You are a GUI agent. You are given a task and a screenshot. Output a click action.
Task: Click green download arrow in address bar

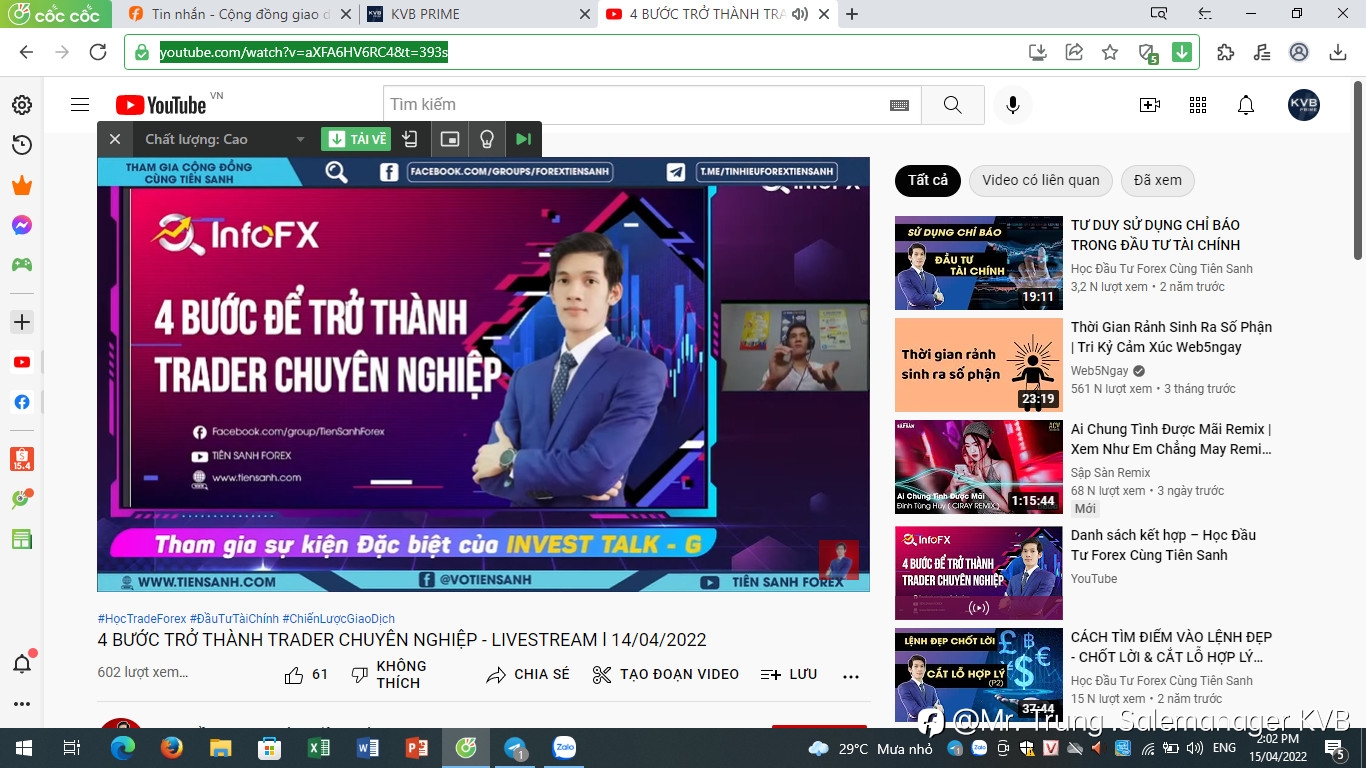click(x=1182, y=52)
